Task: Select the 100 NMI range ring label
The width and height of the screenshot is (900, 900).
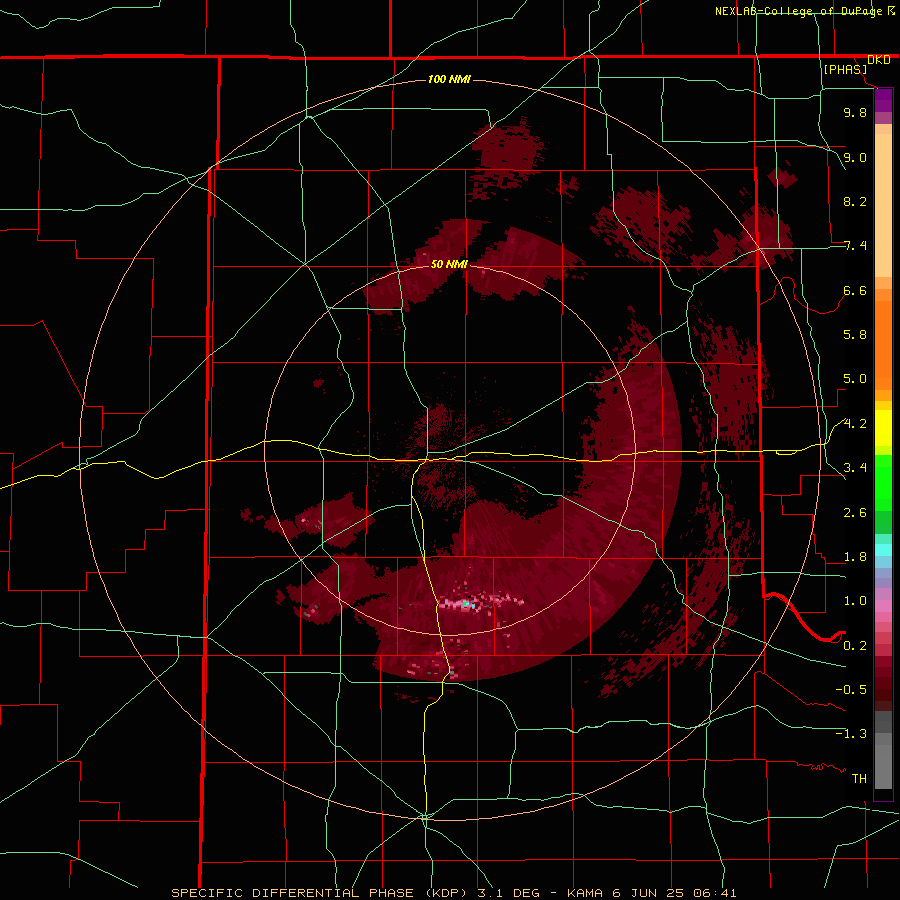Action: (449, 79)
